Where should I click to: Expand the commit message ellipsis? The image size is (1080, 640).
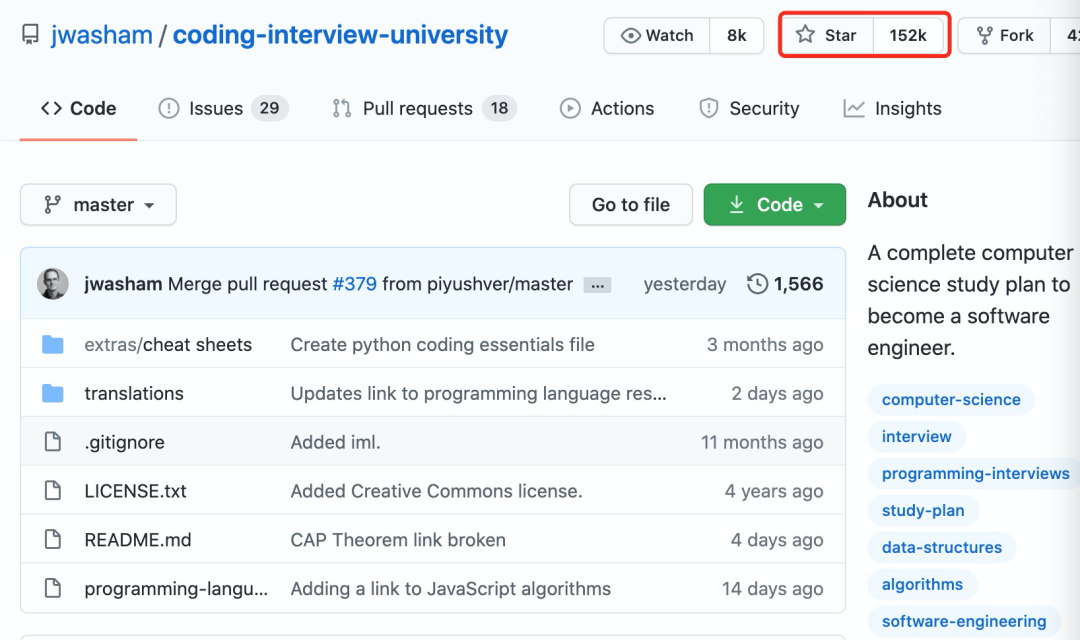pyautogui.click(x=597, y=285)
